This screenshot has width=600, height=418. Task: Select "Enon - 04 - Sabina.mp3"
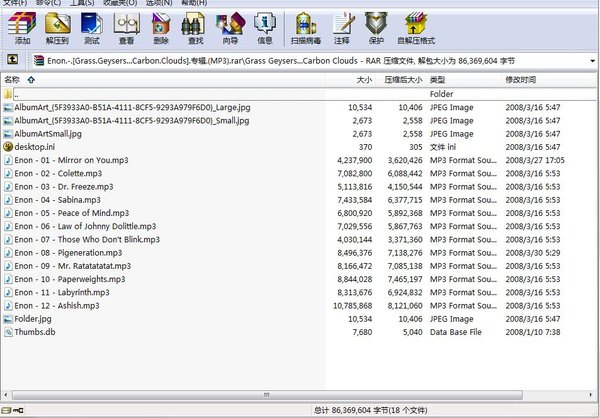57,200
